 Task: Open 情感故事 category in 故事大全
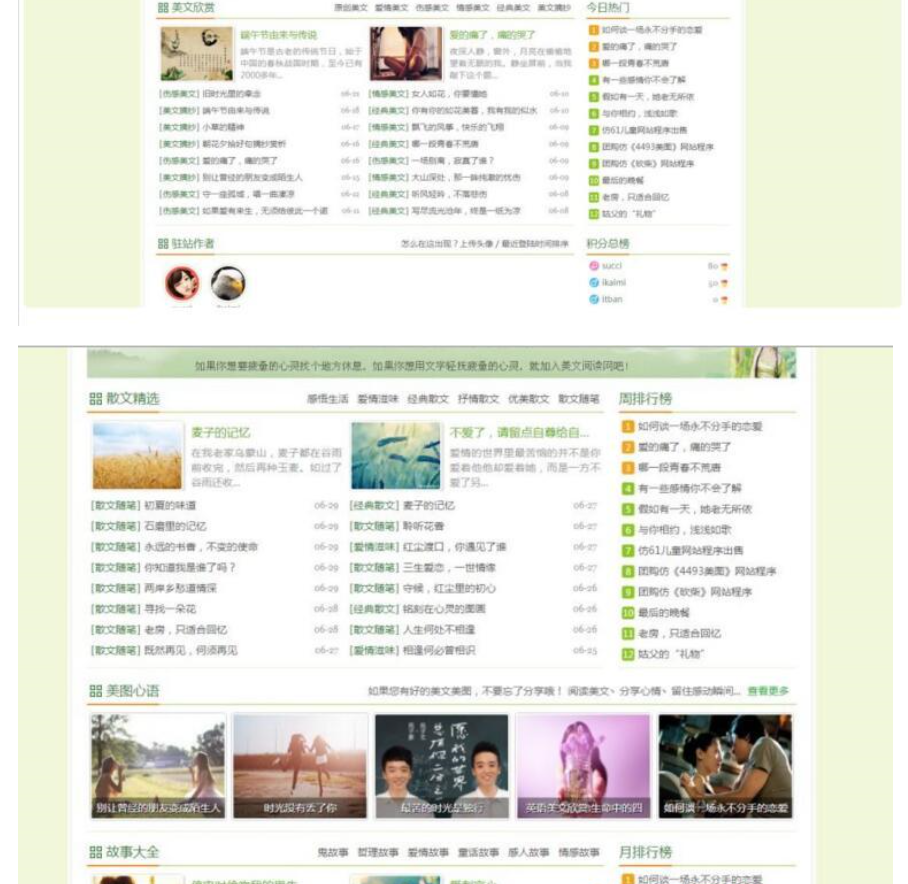coord(579,853)
